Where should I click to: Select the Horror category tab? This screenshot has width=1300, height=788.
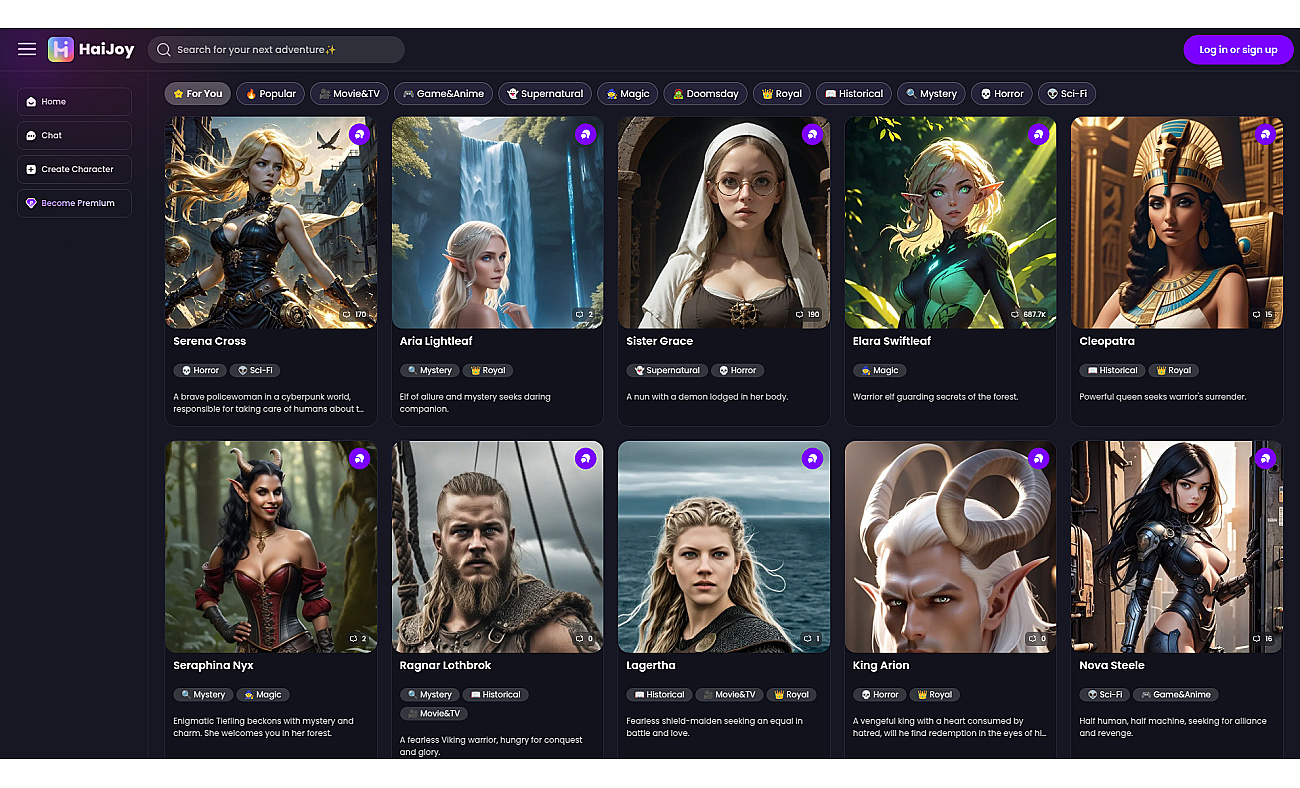click(x=1001, y=93)
